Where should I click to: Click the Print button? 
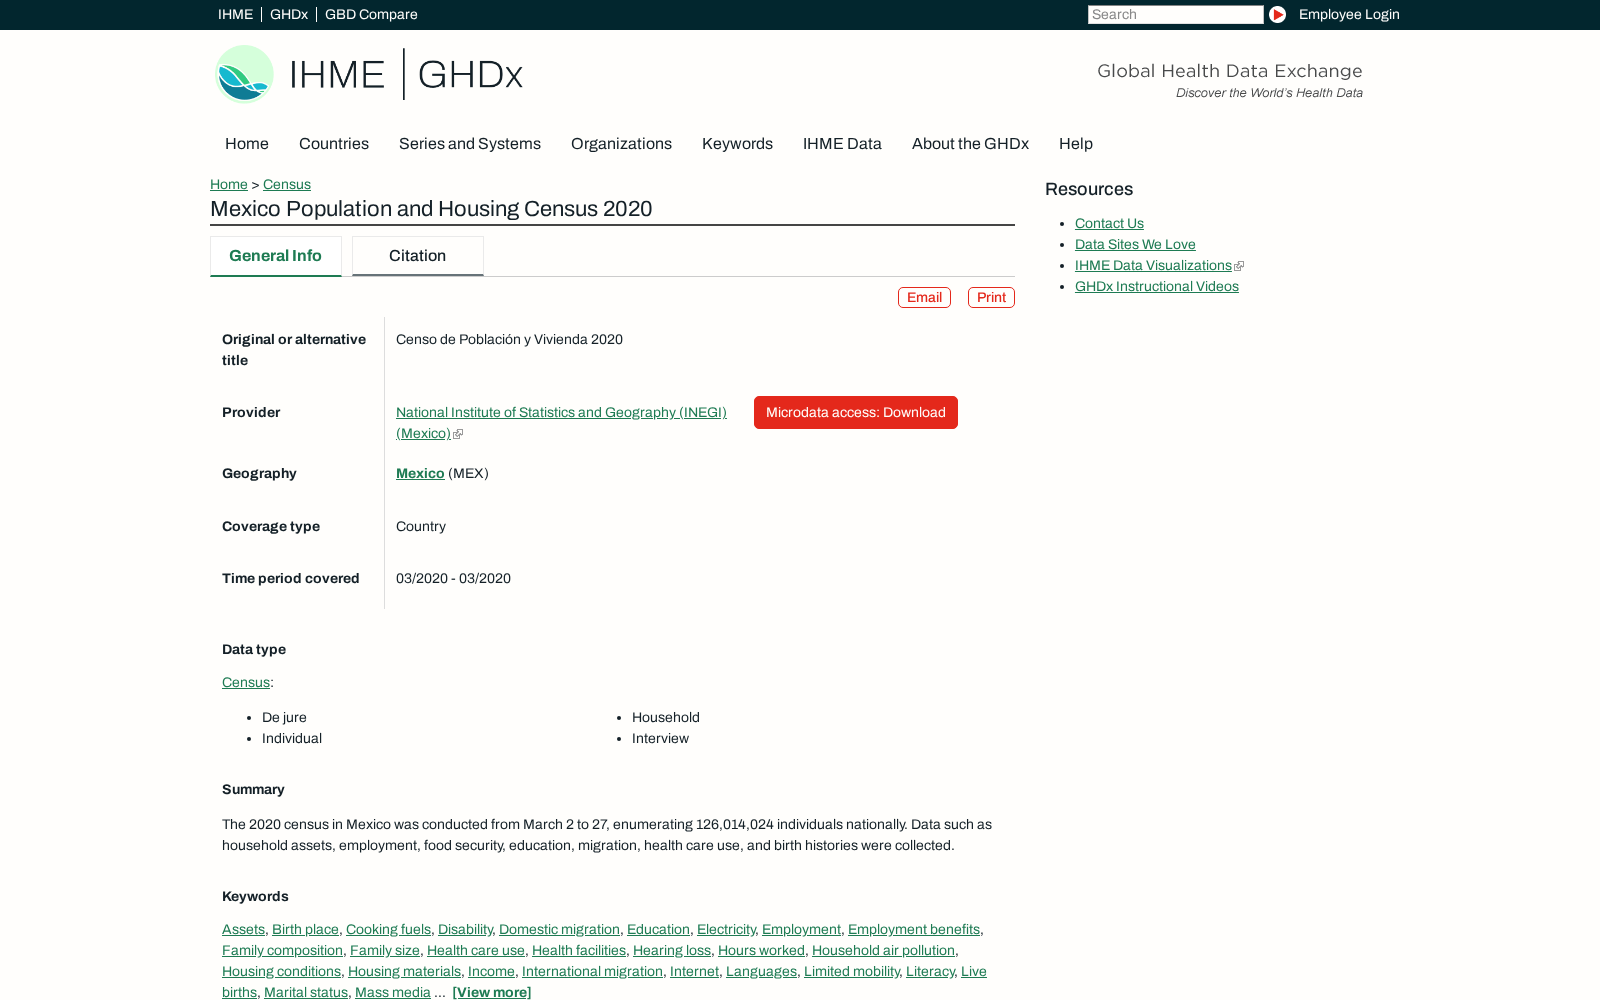(991, 297)
